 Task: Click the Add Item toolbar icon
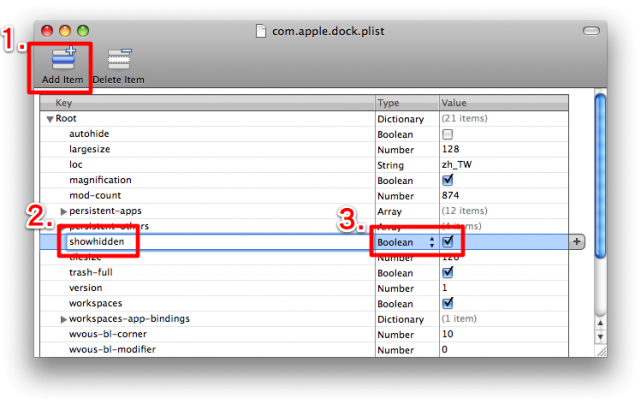pos(63,59)
